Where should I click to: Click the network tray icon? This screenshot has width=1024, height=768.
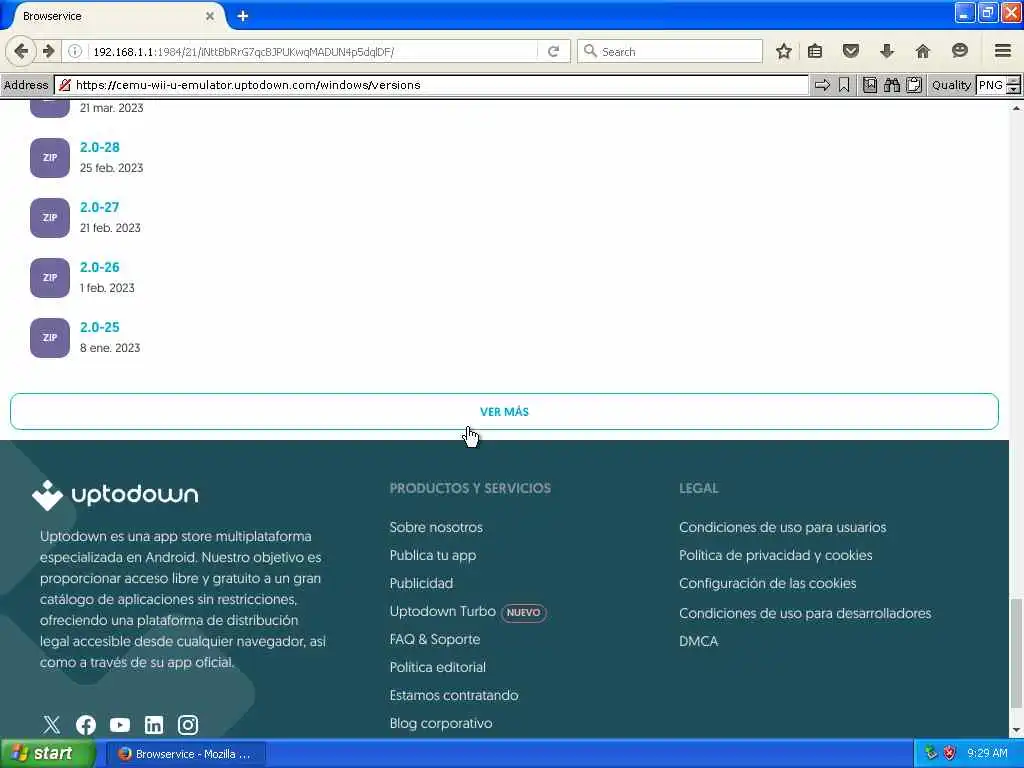(x=931, y=753)
